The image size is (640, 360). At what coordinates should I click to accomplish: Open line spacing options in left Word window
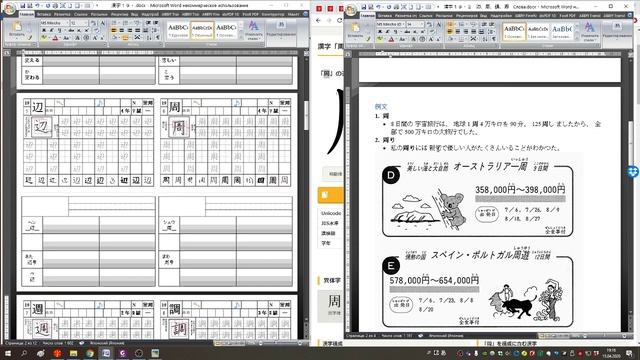[155, 30]
